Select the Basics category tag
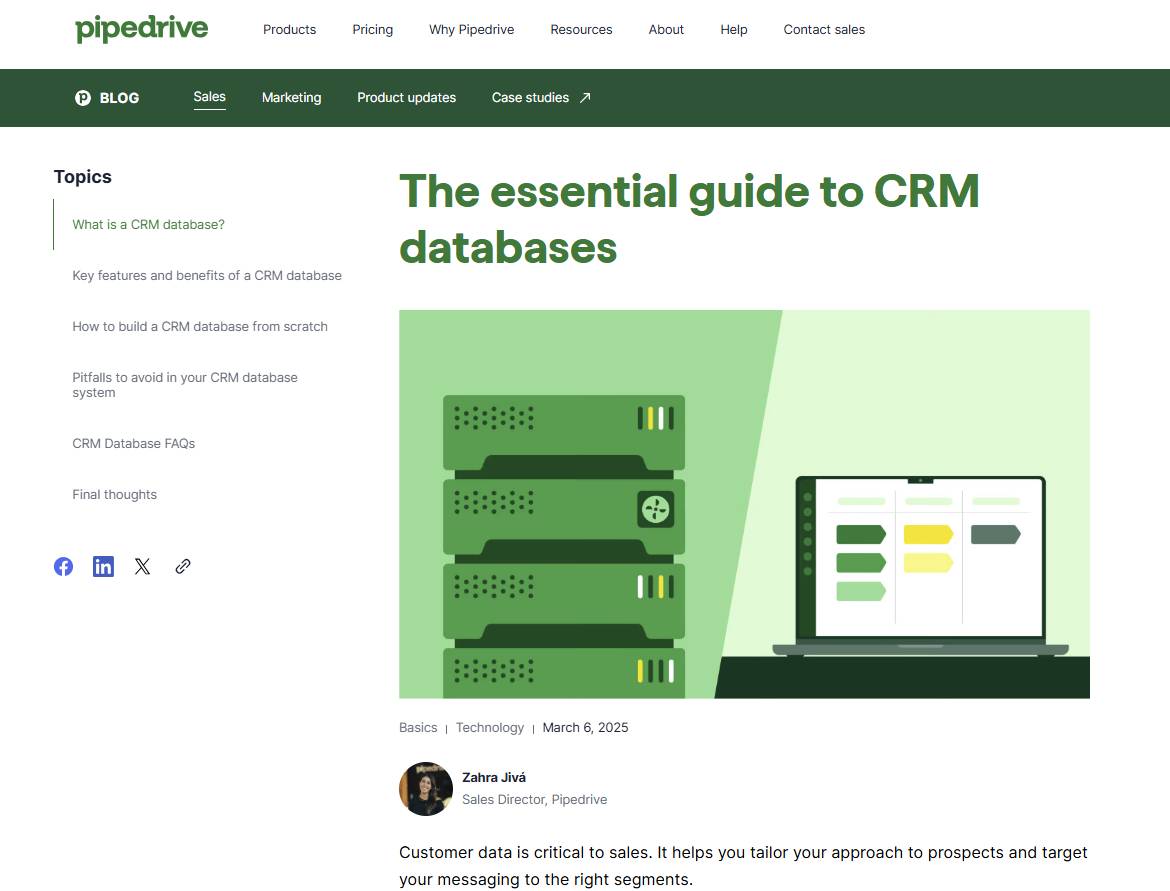 [418, 727]
